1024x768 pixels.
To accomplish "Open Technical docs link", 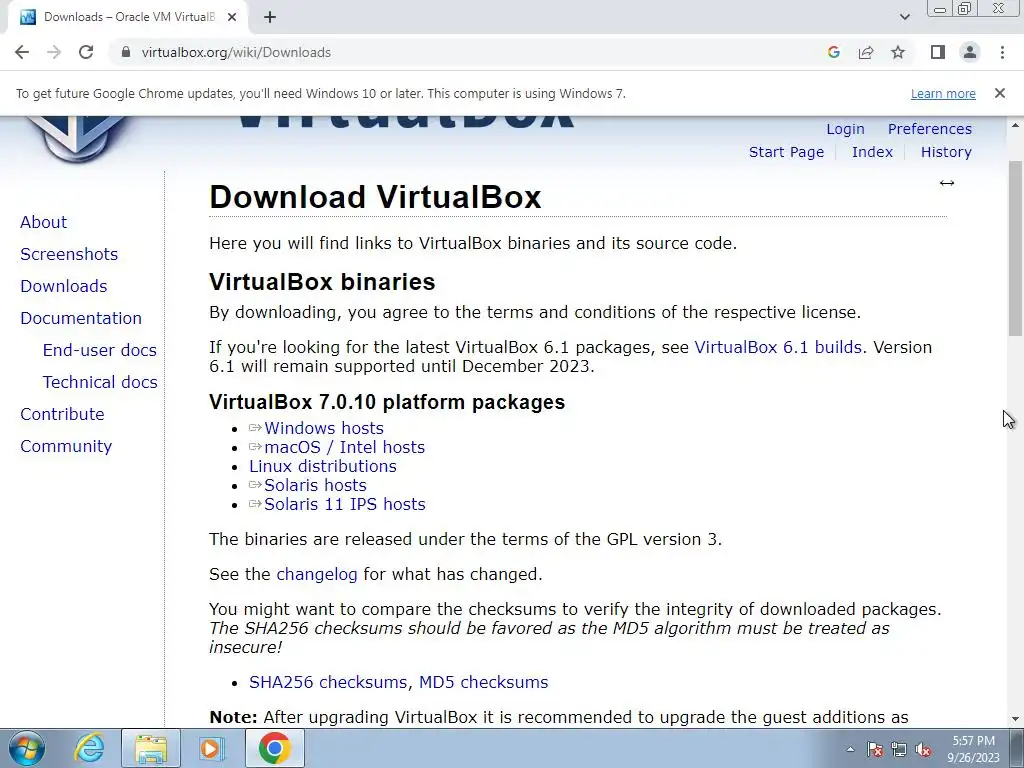I will coord(100,382).
